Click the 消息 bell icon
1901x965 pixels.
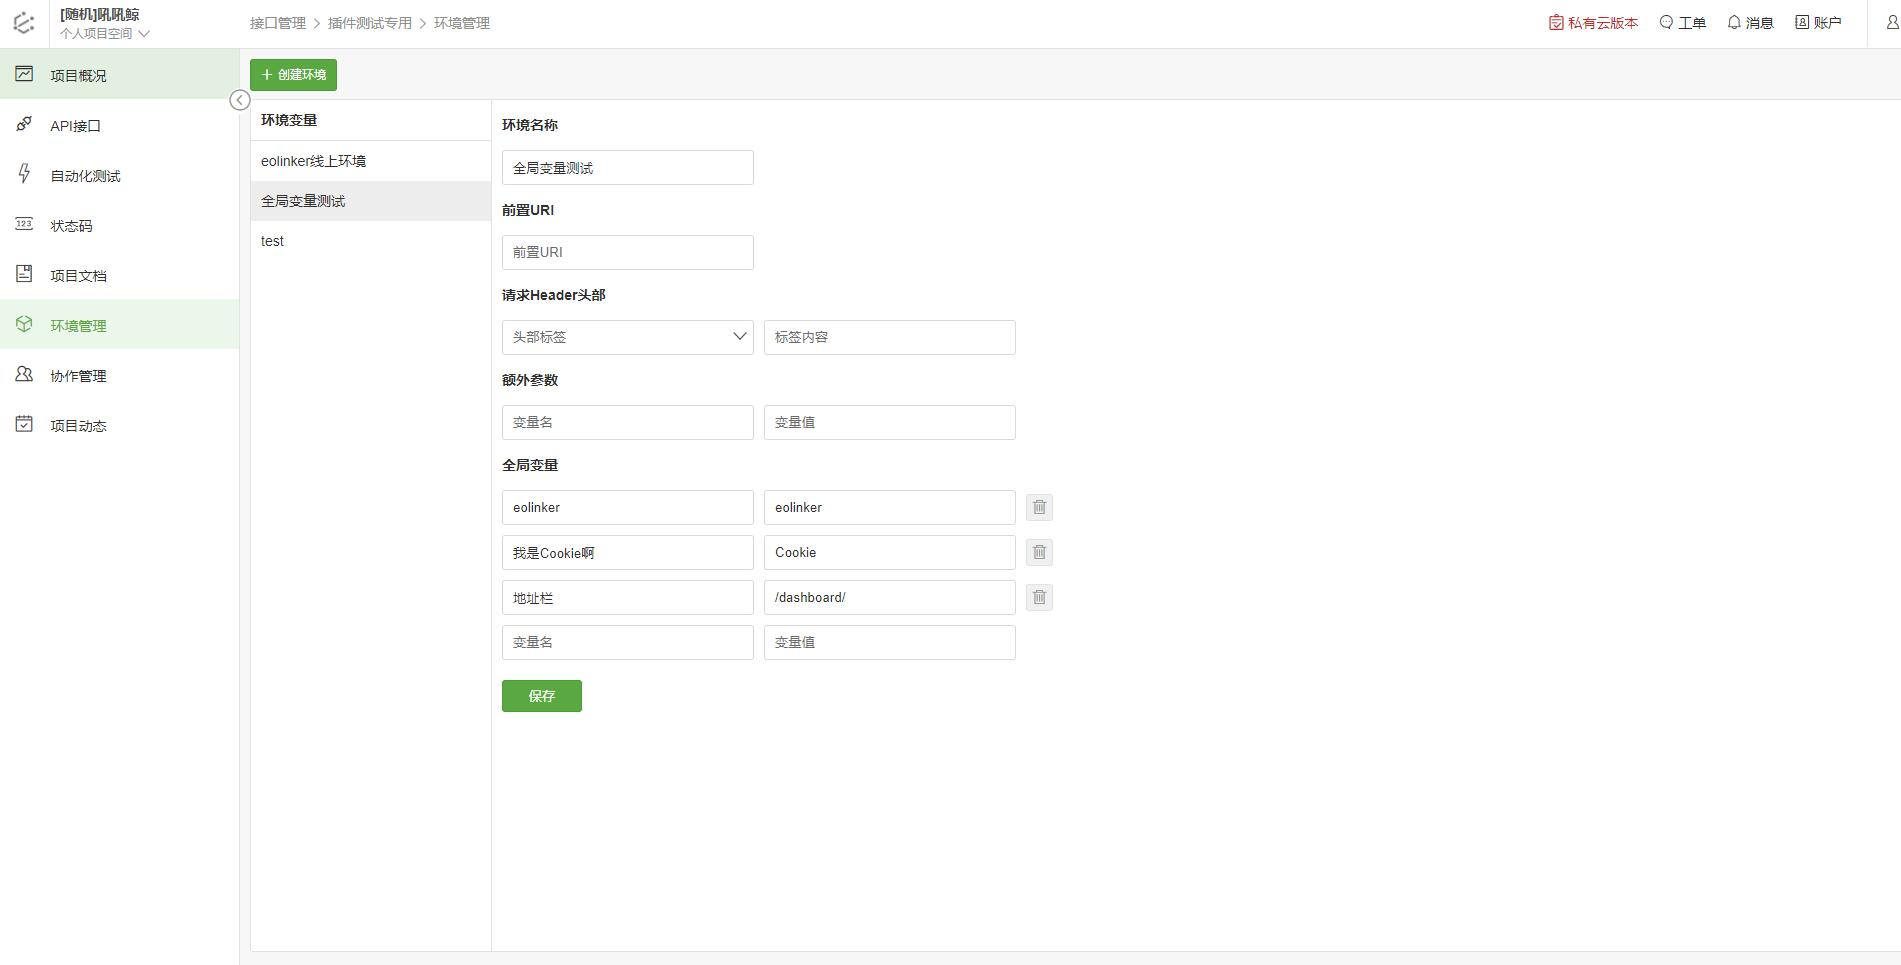point(1734,22)
